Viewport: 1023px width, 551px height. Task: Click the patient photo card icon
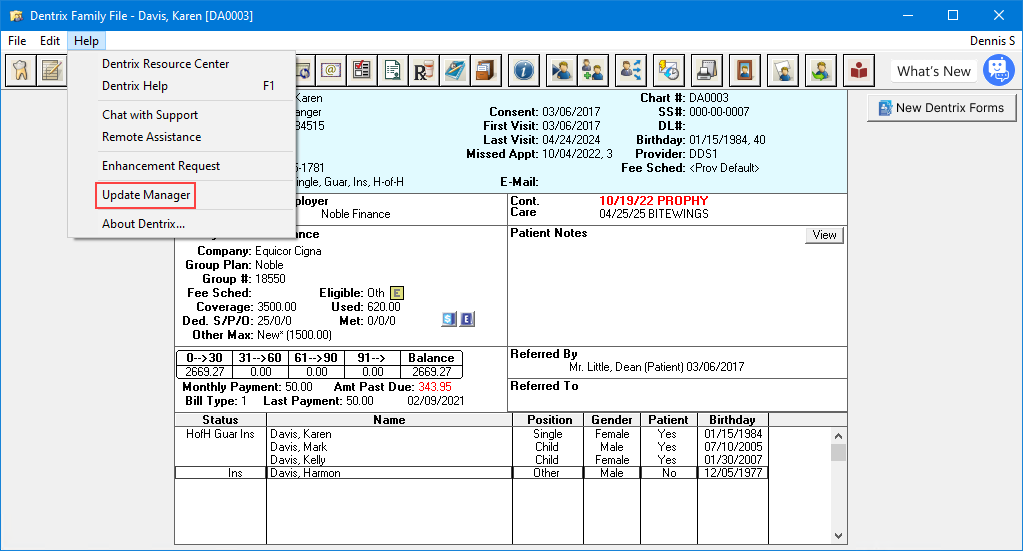coord(783,70)
